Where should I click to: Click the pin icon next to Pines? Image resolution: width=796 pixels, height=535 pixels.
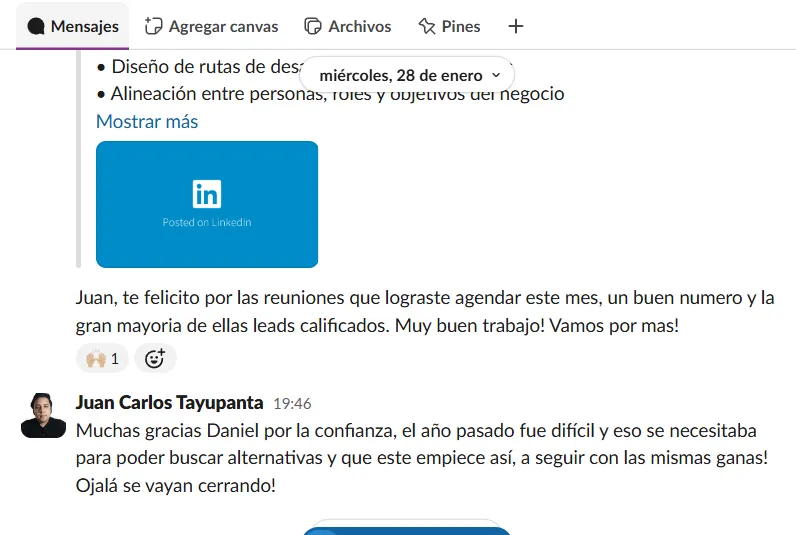pos(427,26)
